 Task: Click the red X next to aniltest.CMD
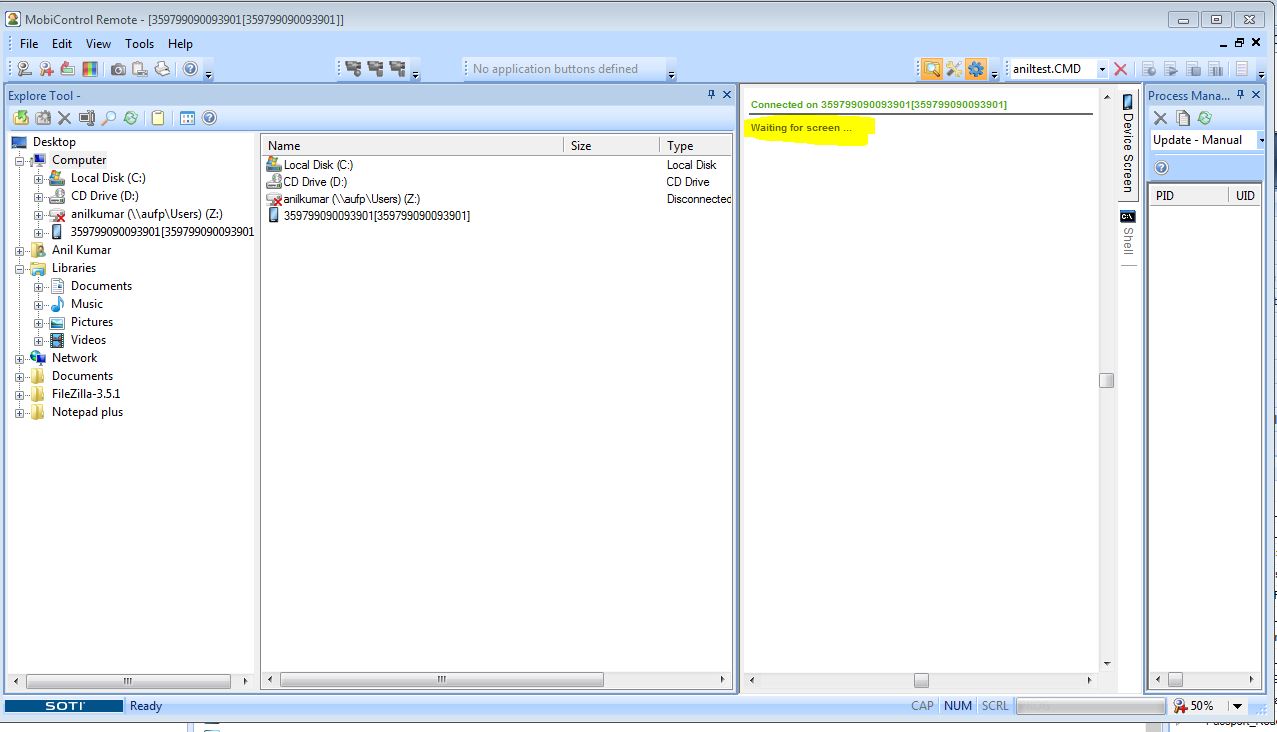click(1121, 69)
